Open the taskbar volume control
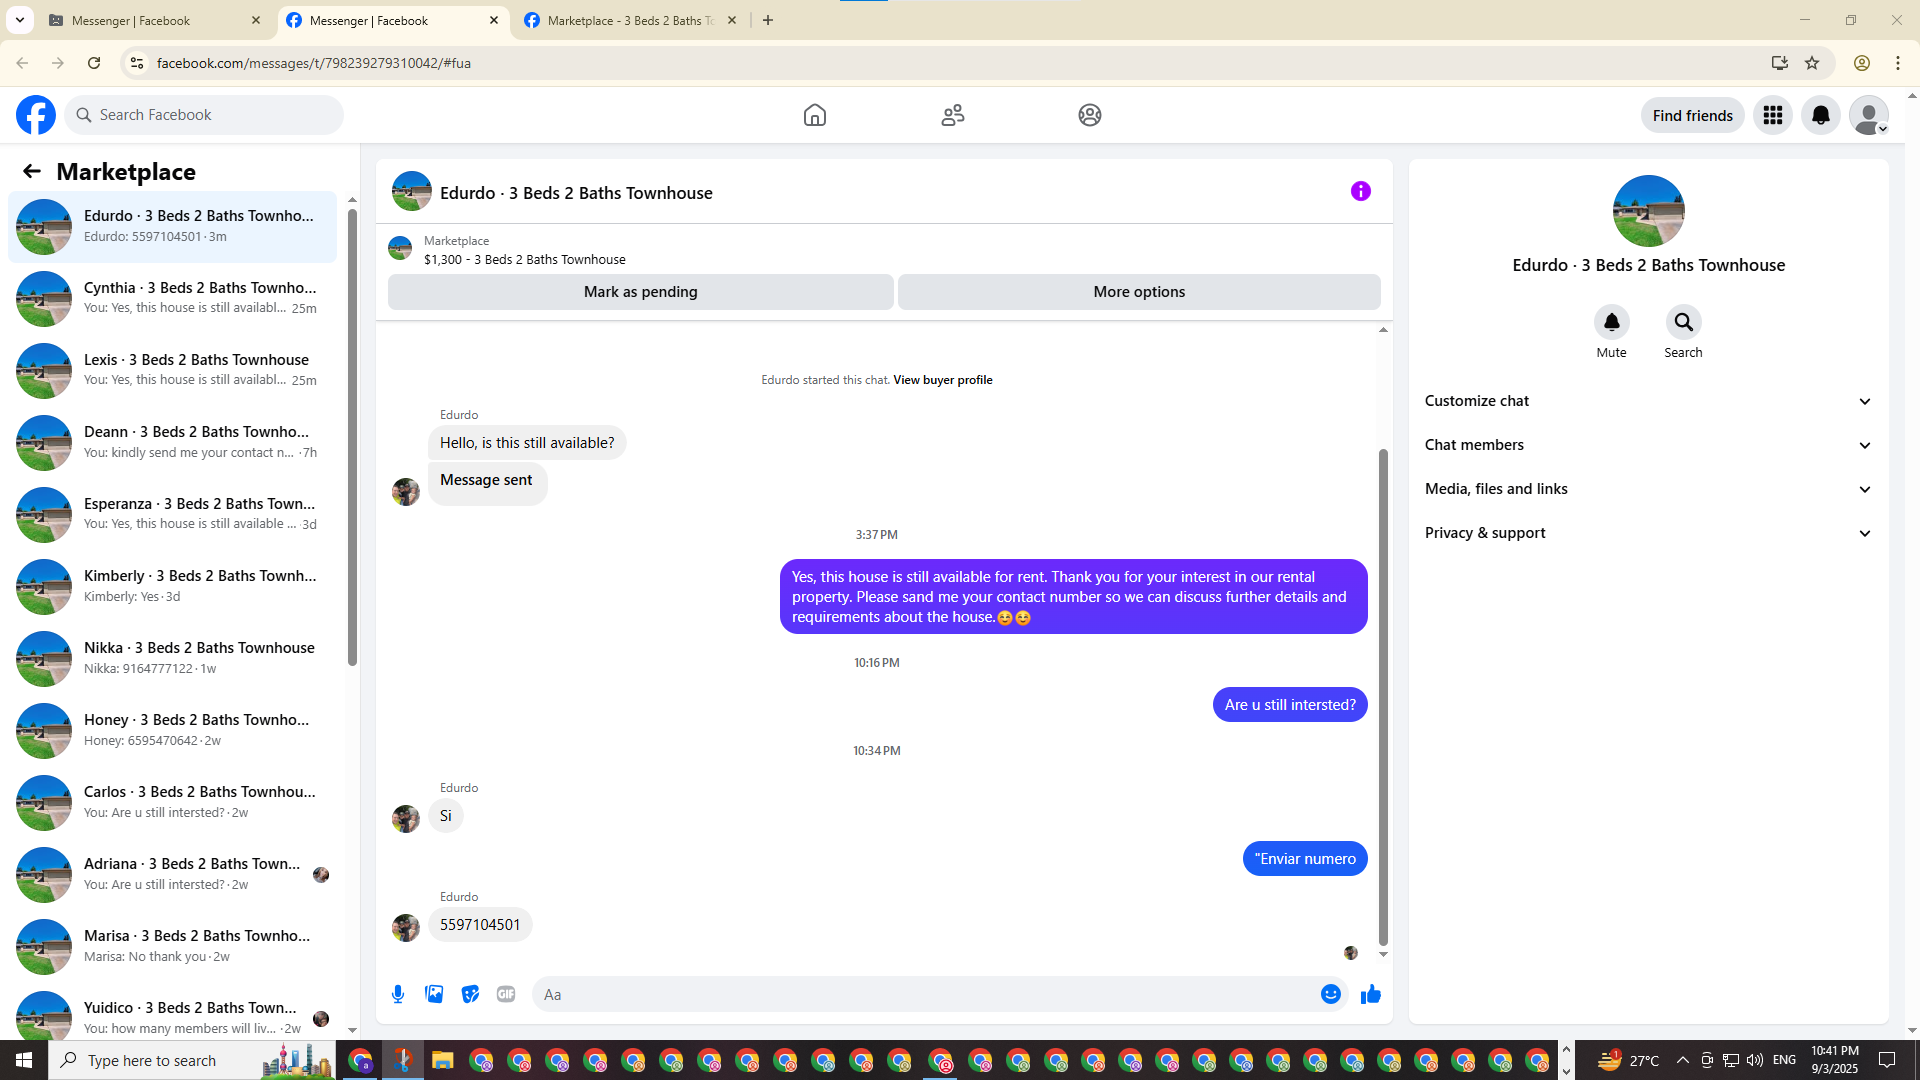This screenshot has width=1920, height=1080. coord(1755,1060)
